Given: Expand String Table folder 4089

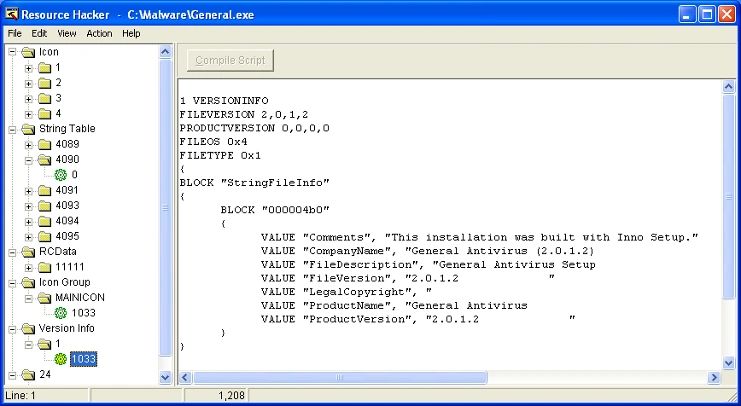Looking at the screenshot, I should [29, 145].
